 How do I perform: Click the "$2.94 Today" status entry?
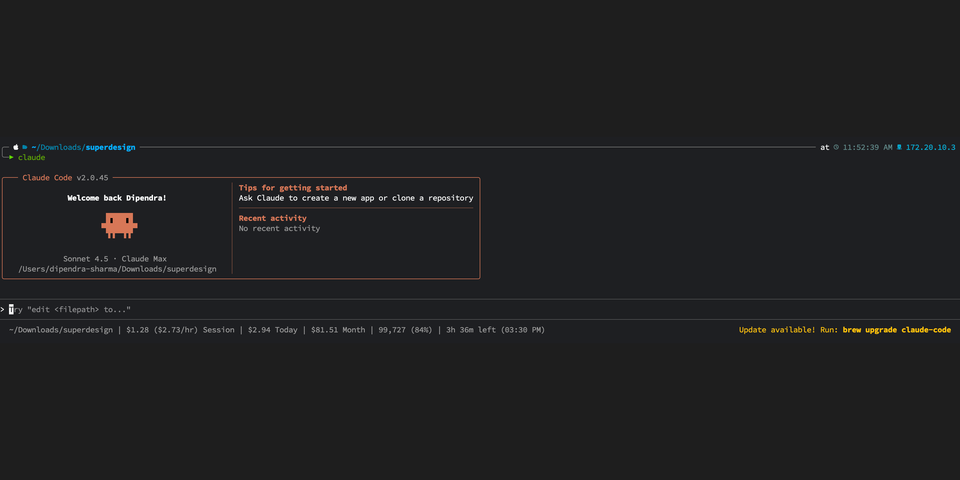[x=273, y=330]
